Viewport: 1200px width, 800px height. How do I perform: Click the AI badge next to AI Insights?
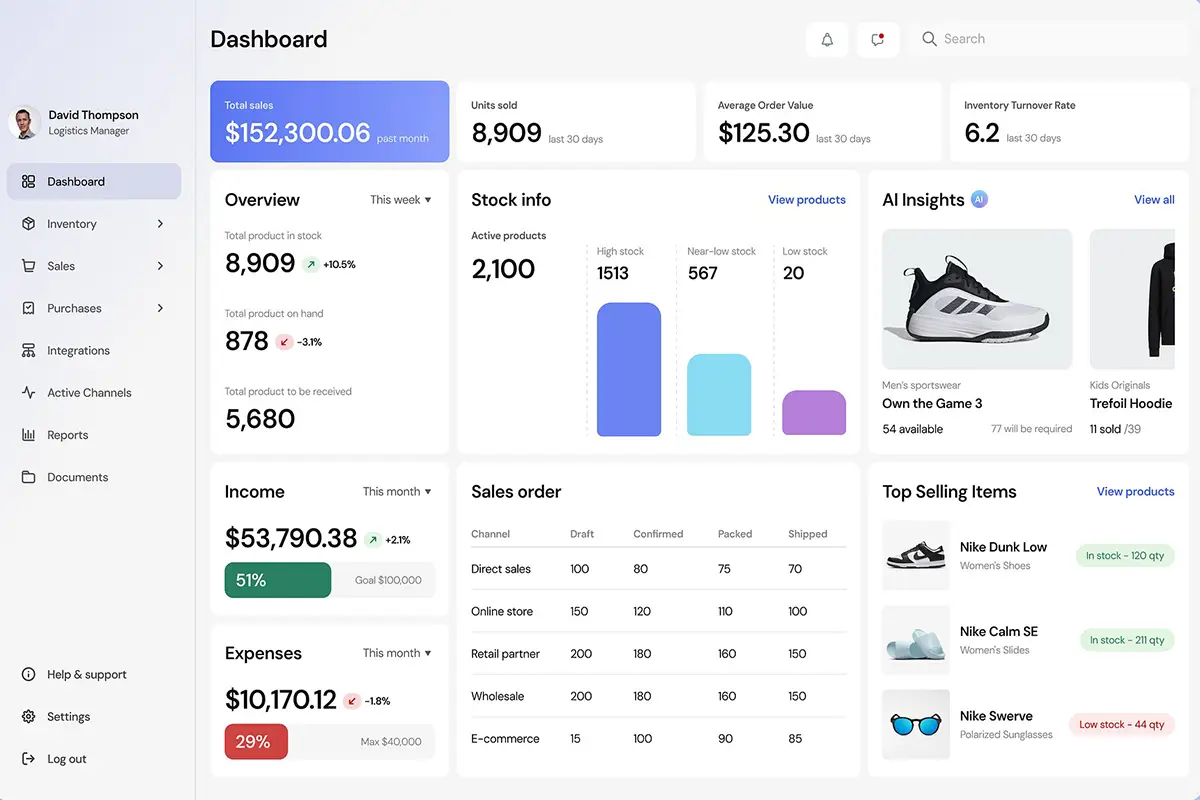pyautogui.click(x=979, y=199)
